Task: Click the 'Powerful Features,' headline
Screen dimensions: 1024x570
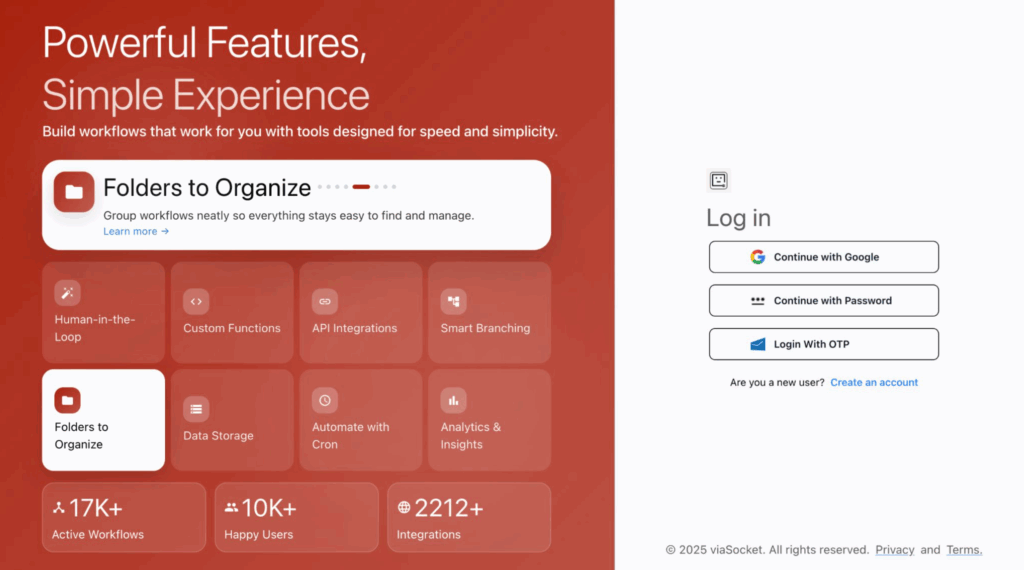Action: click(x=204, y=43)
